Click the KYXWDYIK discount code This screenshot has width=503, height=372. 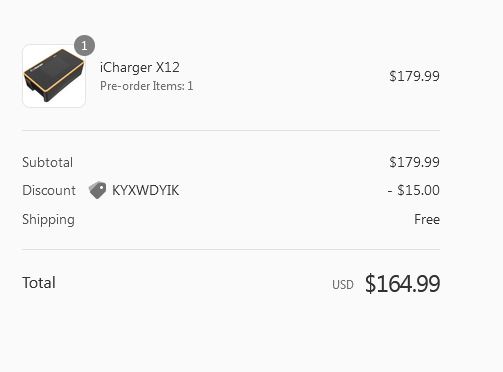(x=145, y=190)
